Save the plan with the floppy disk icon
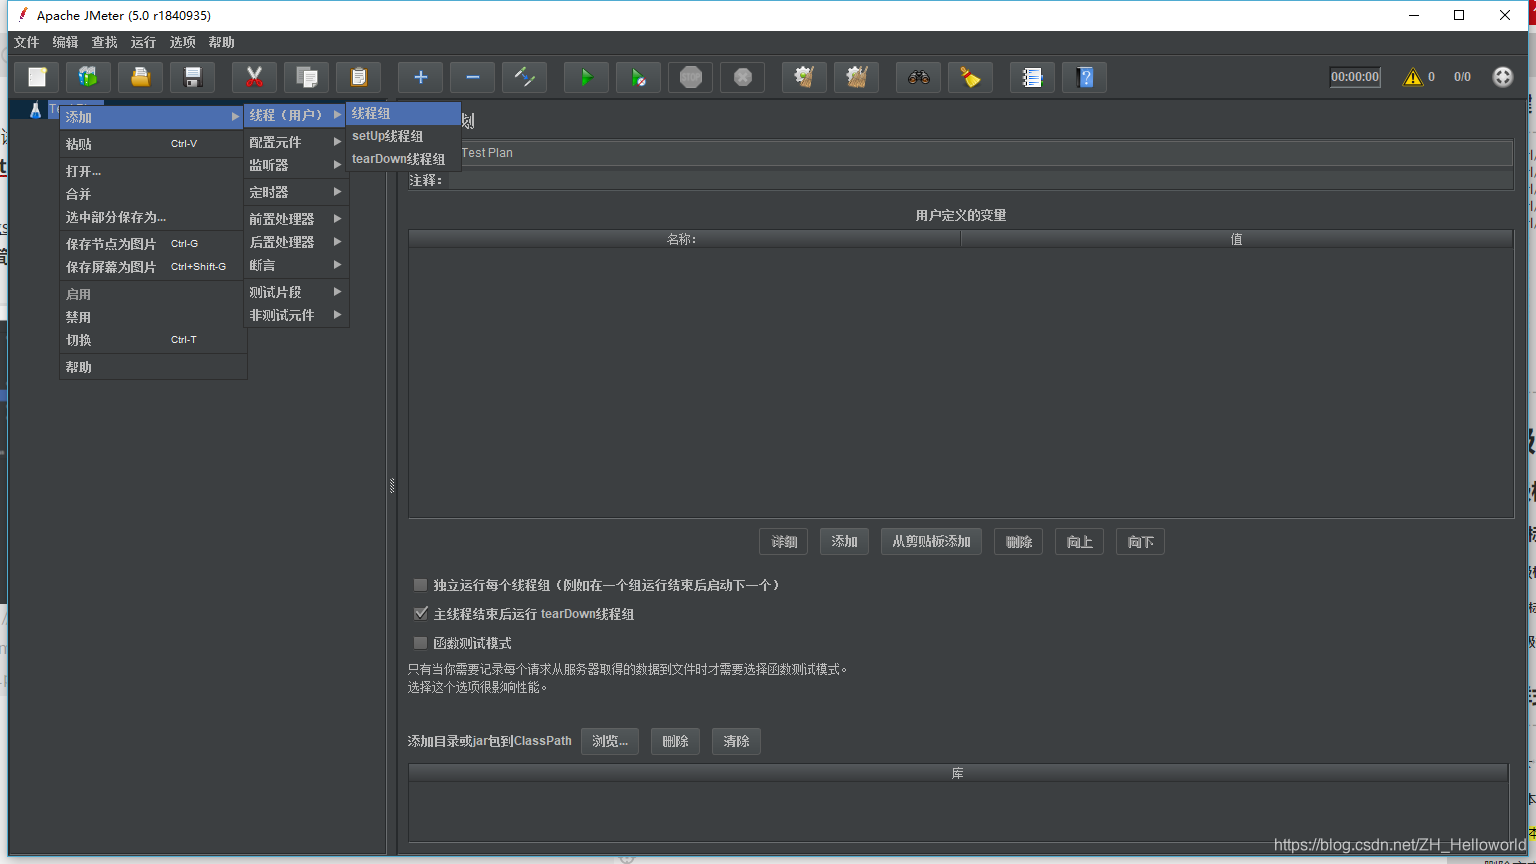 pyautogui.click(x=193, y=77)
